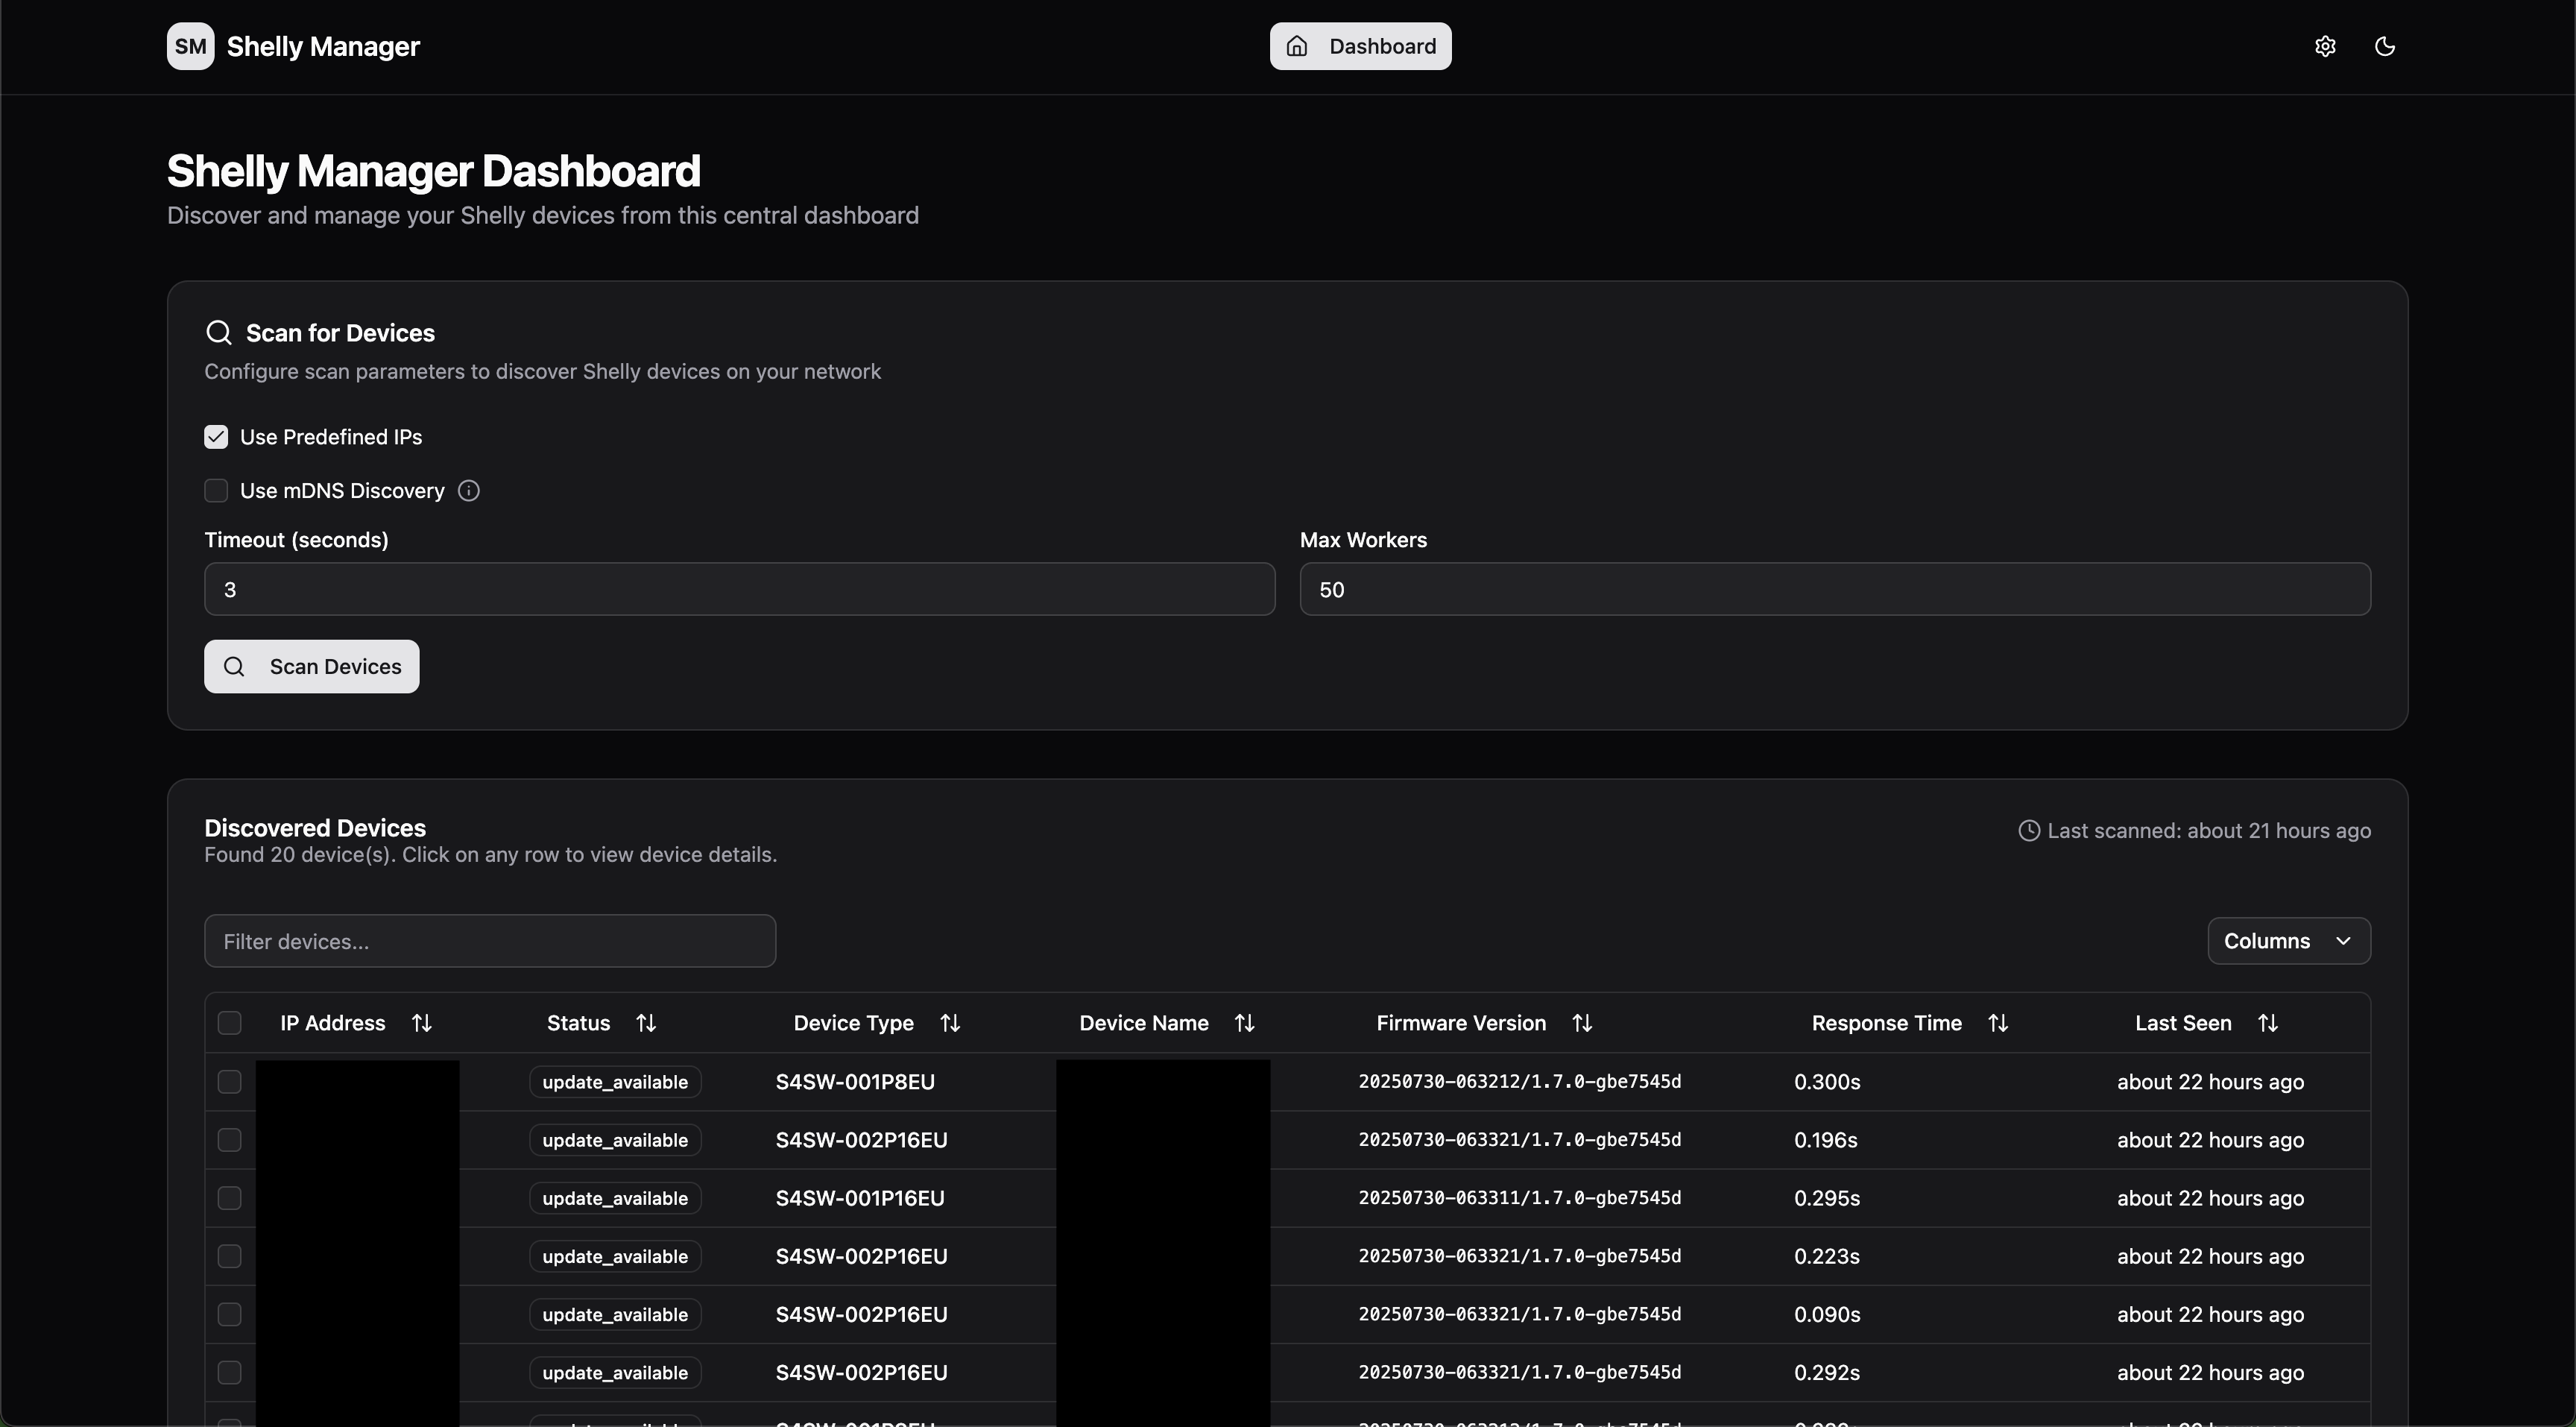2576x1427 pixels.
Task: Check the row with response time 0.223s
Action: [x=230, y=1256]
